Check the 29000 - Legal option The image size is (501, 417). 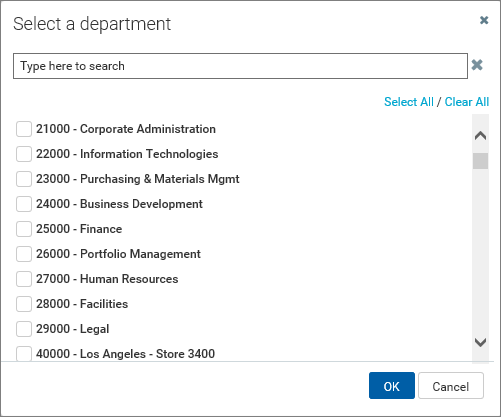24,329
